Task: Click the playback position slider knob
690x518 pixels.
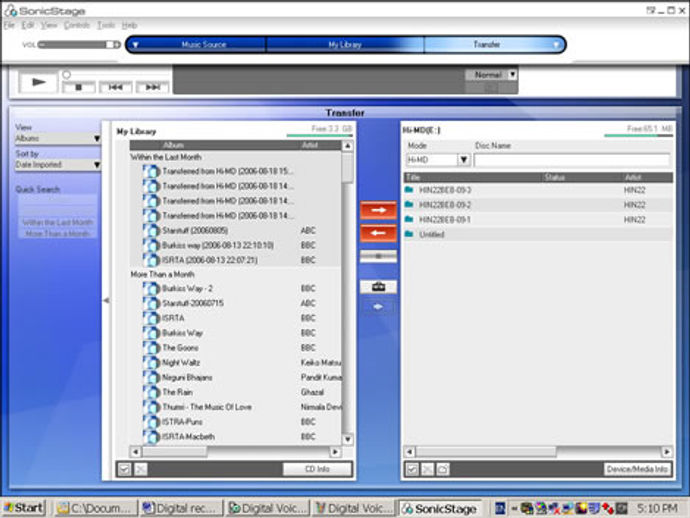Action: click(x=66, y=75)
